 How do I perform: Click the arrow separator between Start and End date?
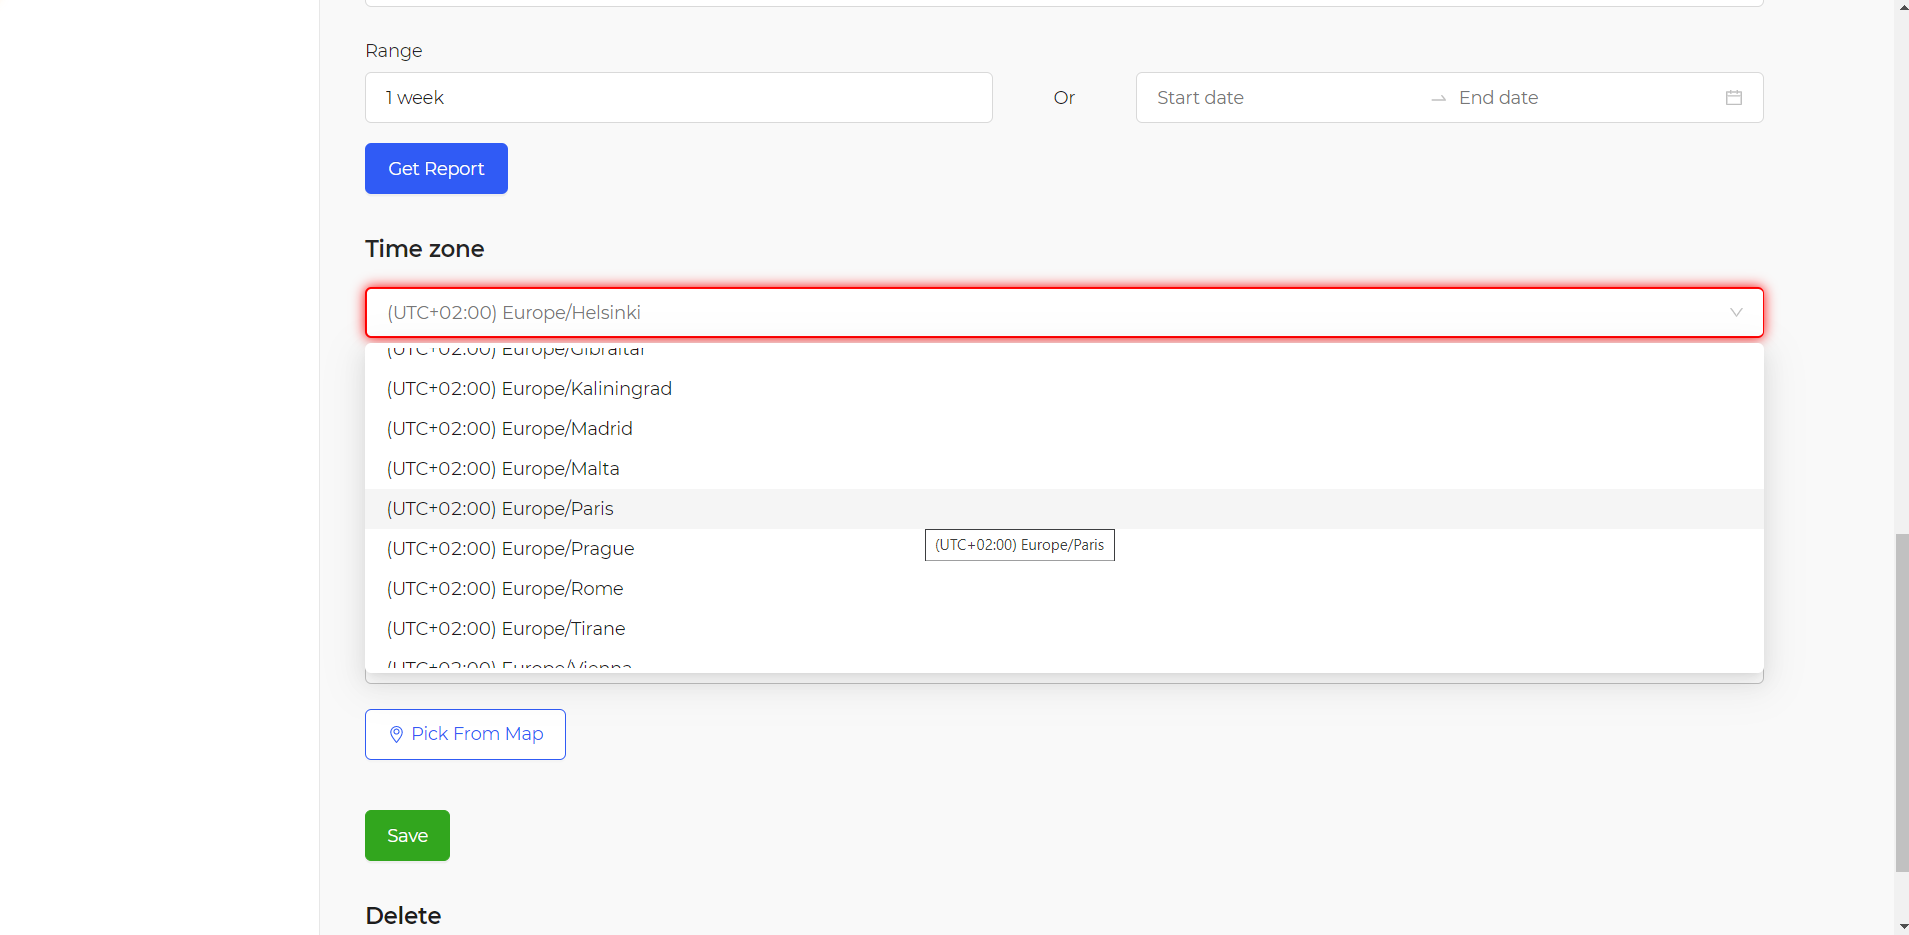point(1438,98)
